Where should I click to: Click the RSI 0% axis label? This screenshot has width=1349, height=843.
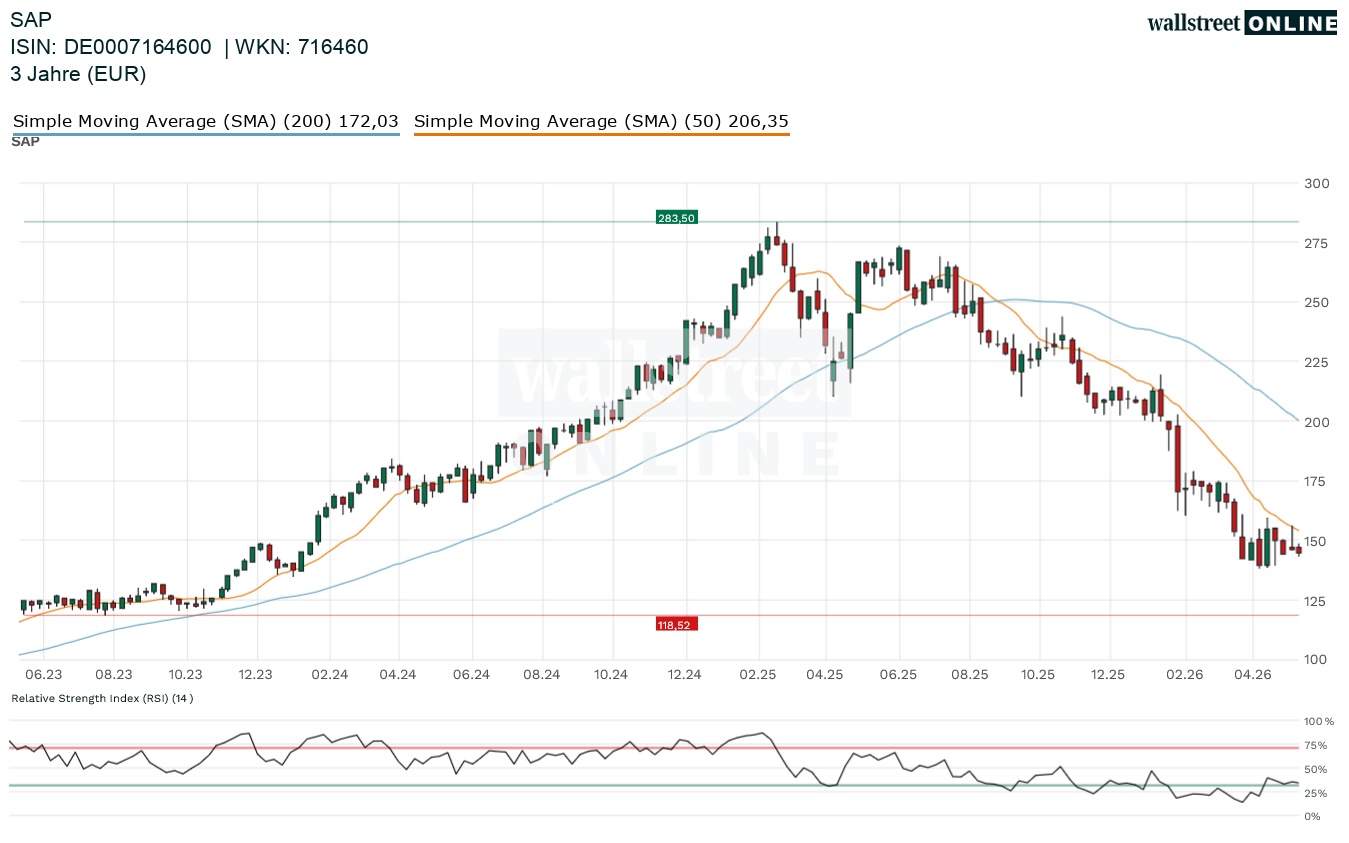tap(1314, 817)
